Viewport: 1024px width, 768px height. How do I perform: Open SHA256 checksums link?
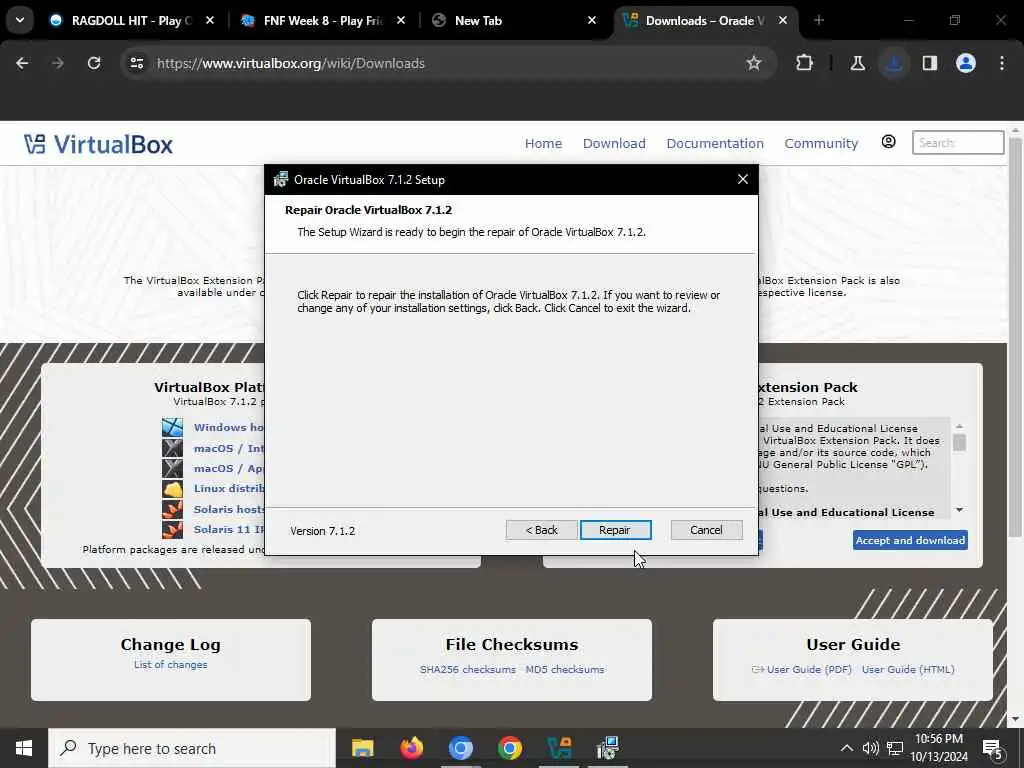point(468,669)
